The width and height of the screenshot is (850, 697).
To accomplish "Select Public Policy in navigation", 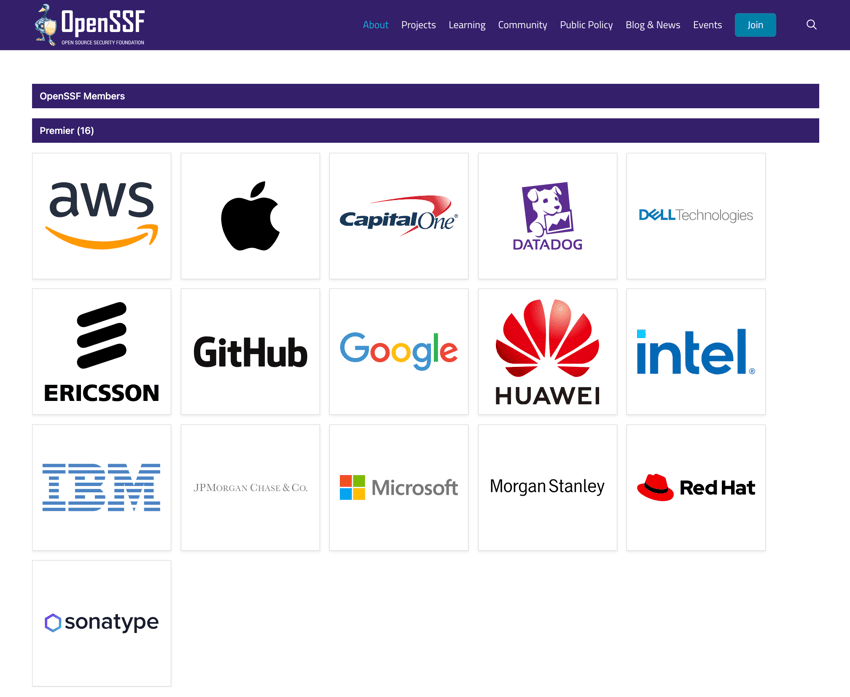I will [586, 25].
